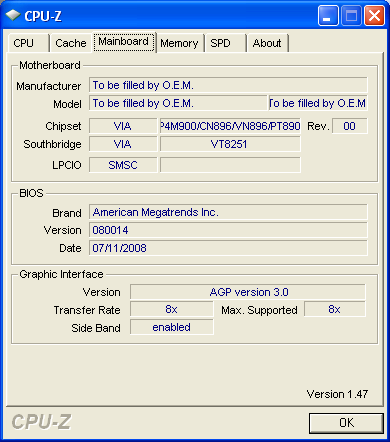The height and width of the screenshot is (442, 390).
Task: Select the VT8251 southbridge model
Action: (x=230, y=144)
